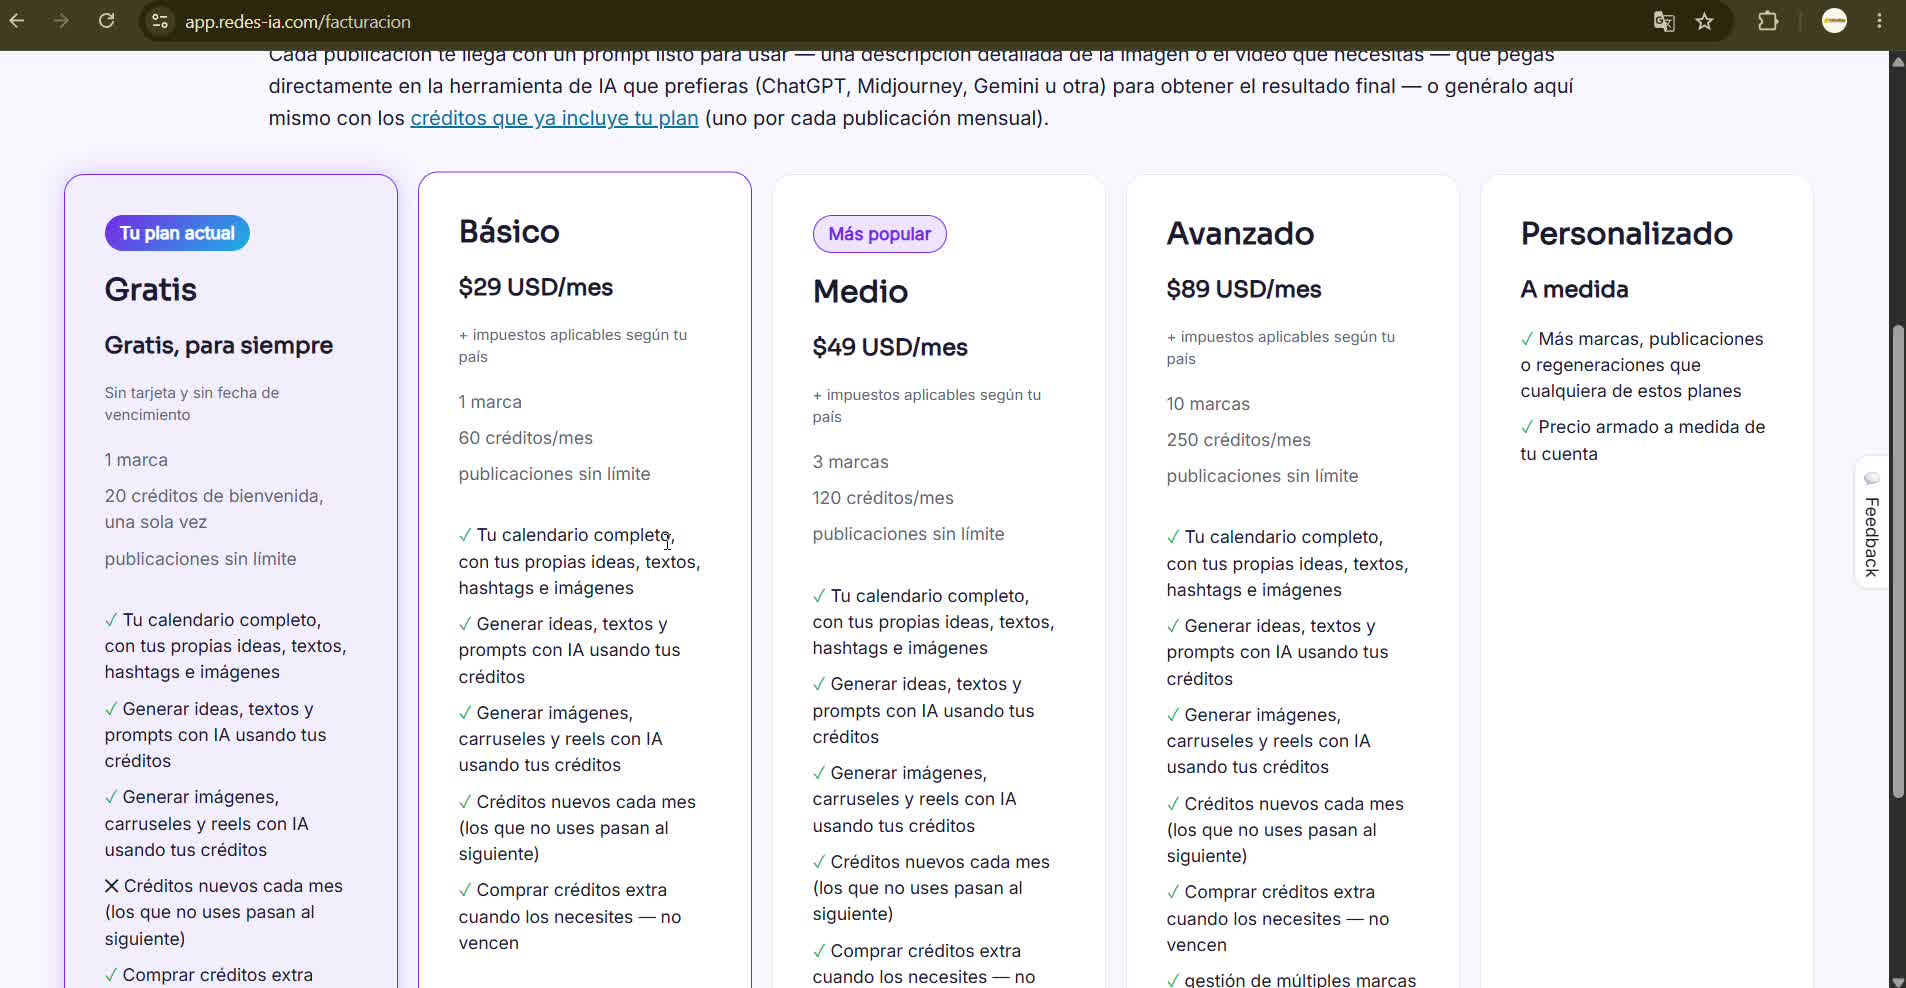The height and width of the screenshot is (988, 1906).
Task: Click the Más popular badge
Action: coord(879,234)
